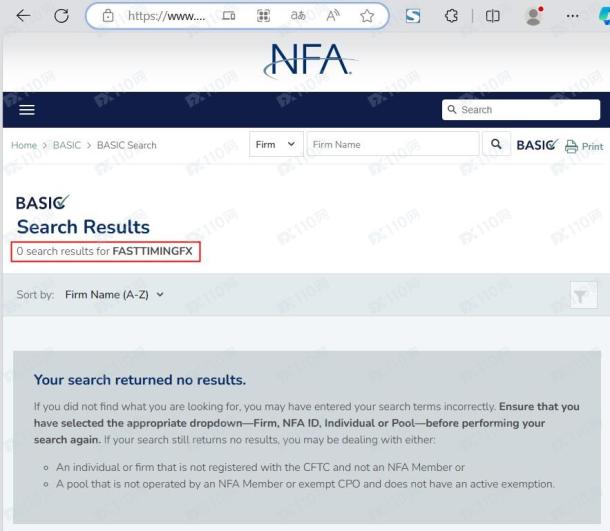Select the FASTTIMINGFX search term text
Viewport: 610px width, 531px height.
pos(152,251)
